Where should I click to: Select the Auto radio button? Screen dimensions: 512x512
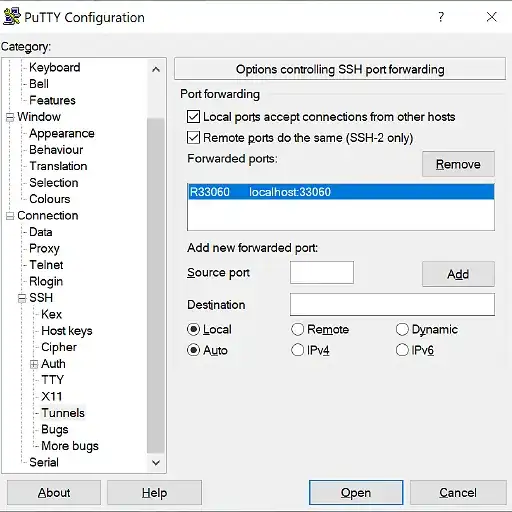click(x=193, y=350)
